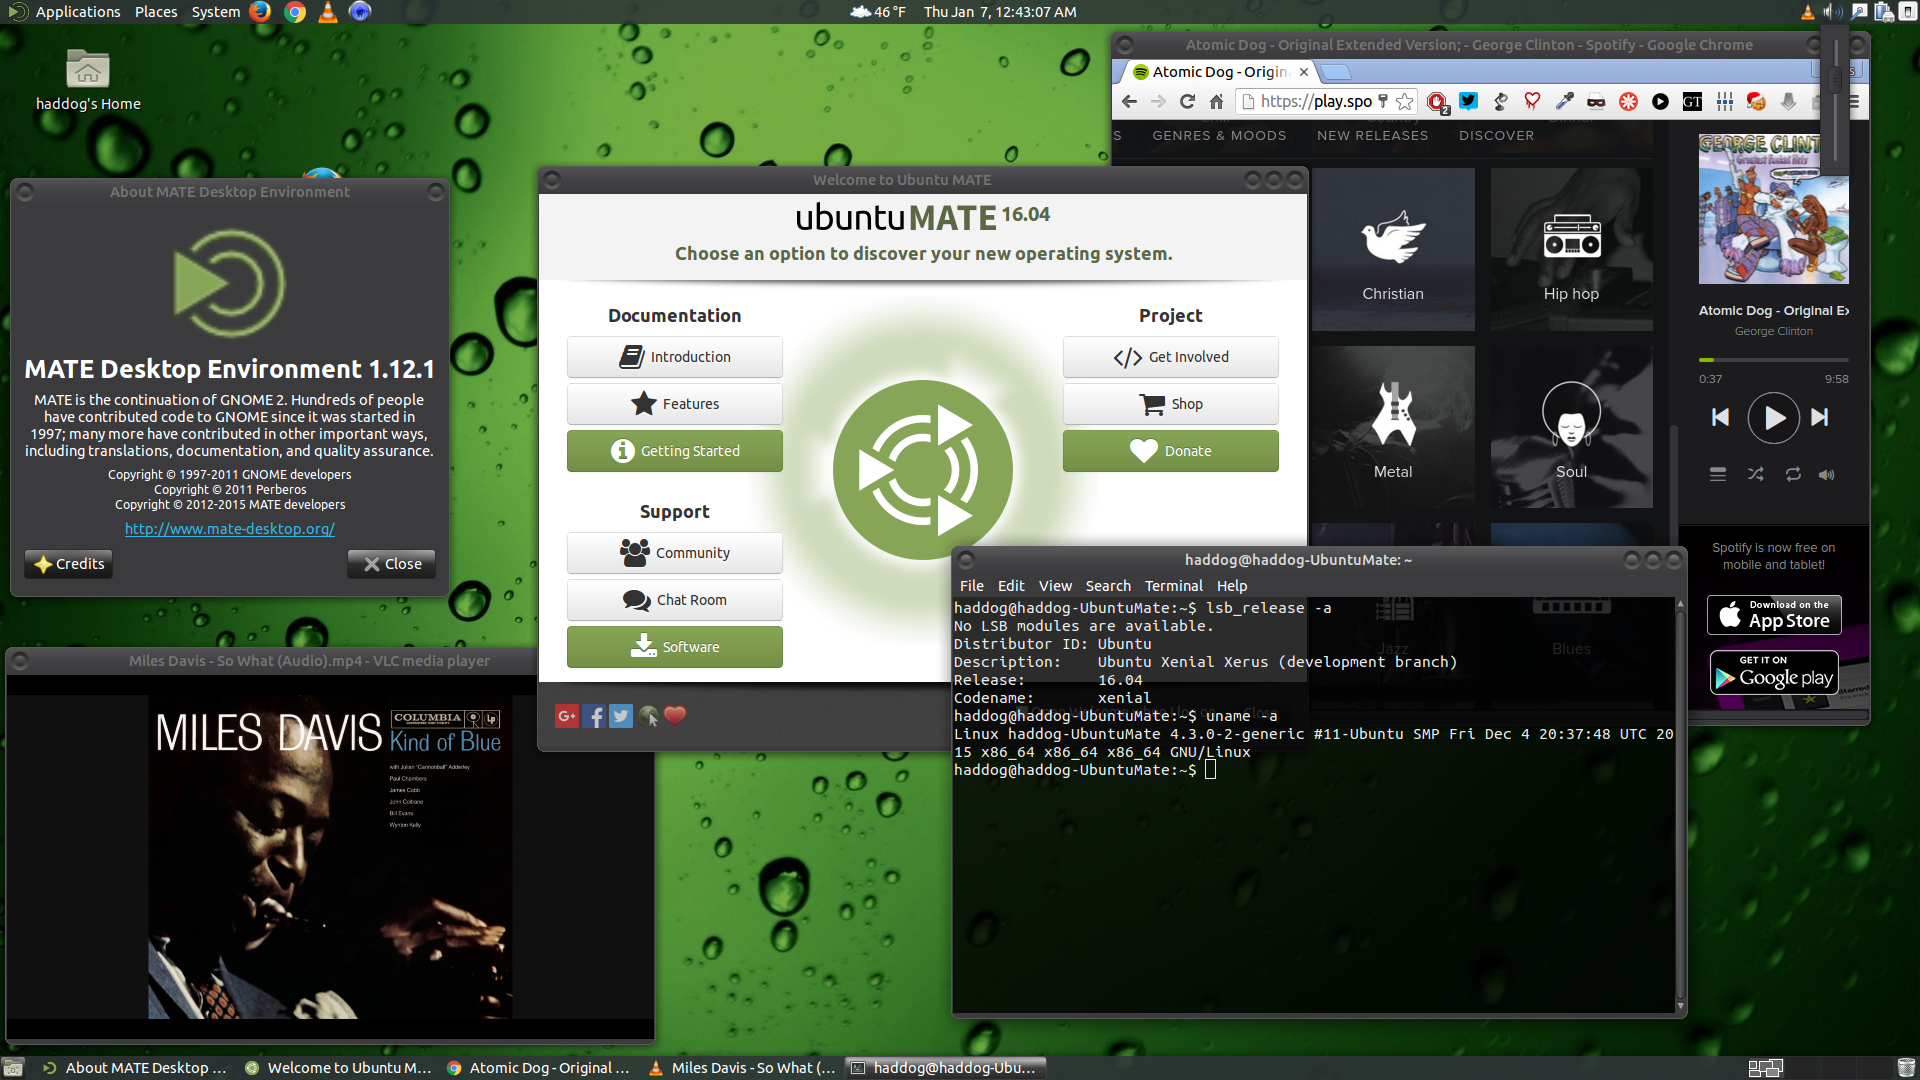The height and width of the screenshot is (1080, 1920).
Task: Switch to VLC via the Miles Davis taskbar entry
Action: [x=742, y=1068]
